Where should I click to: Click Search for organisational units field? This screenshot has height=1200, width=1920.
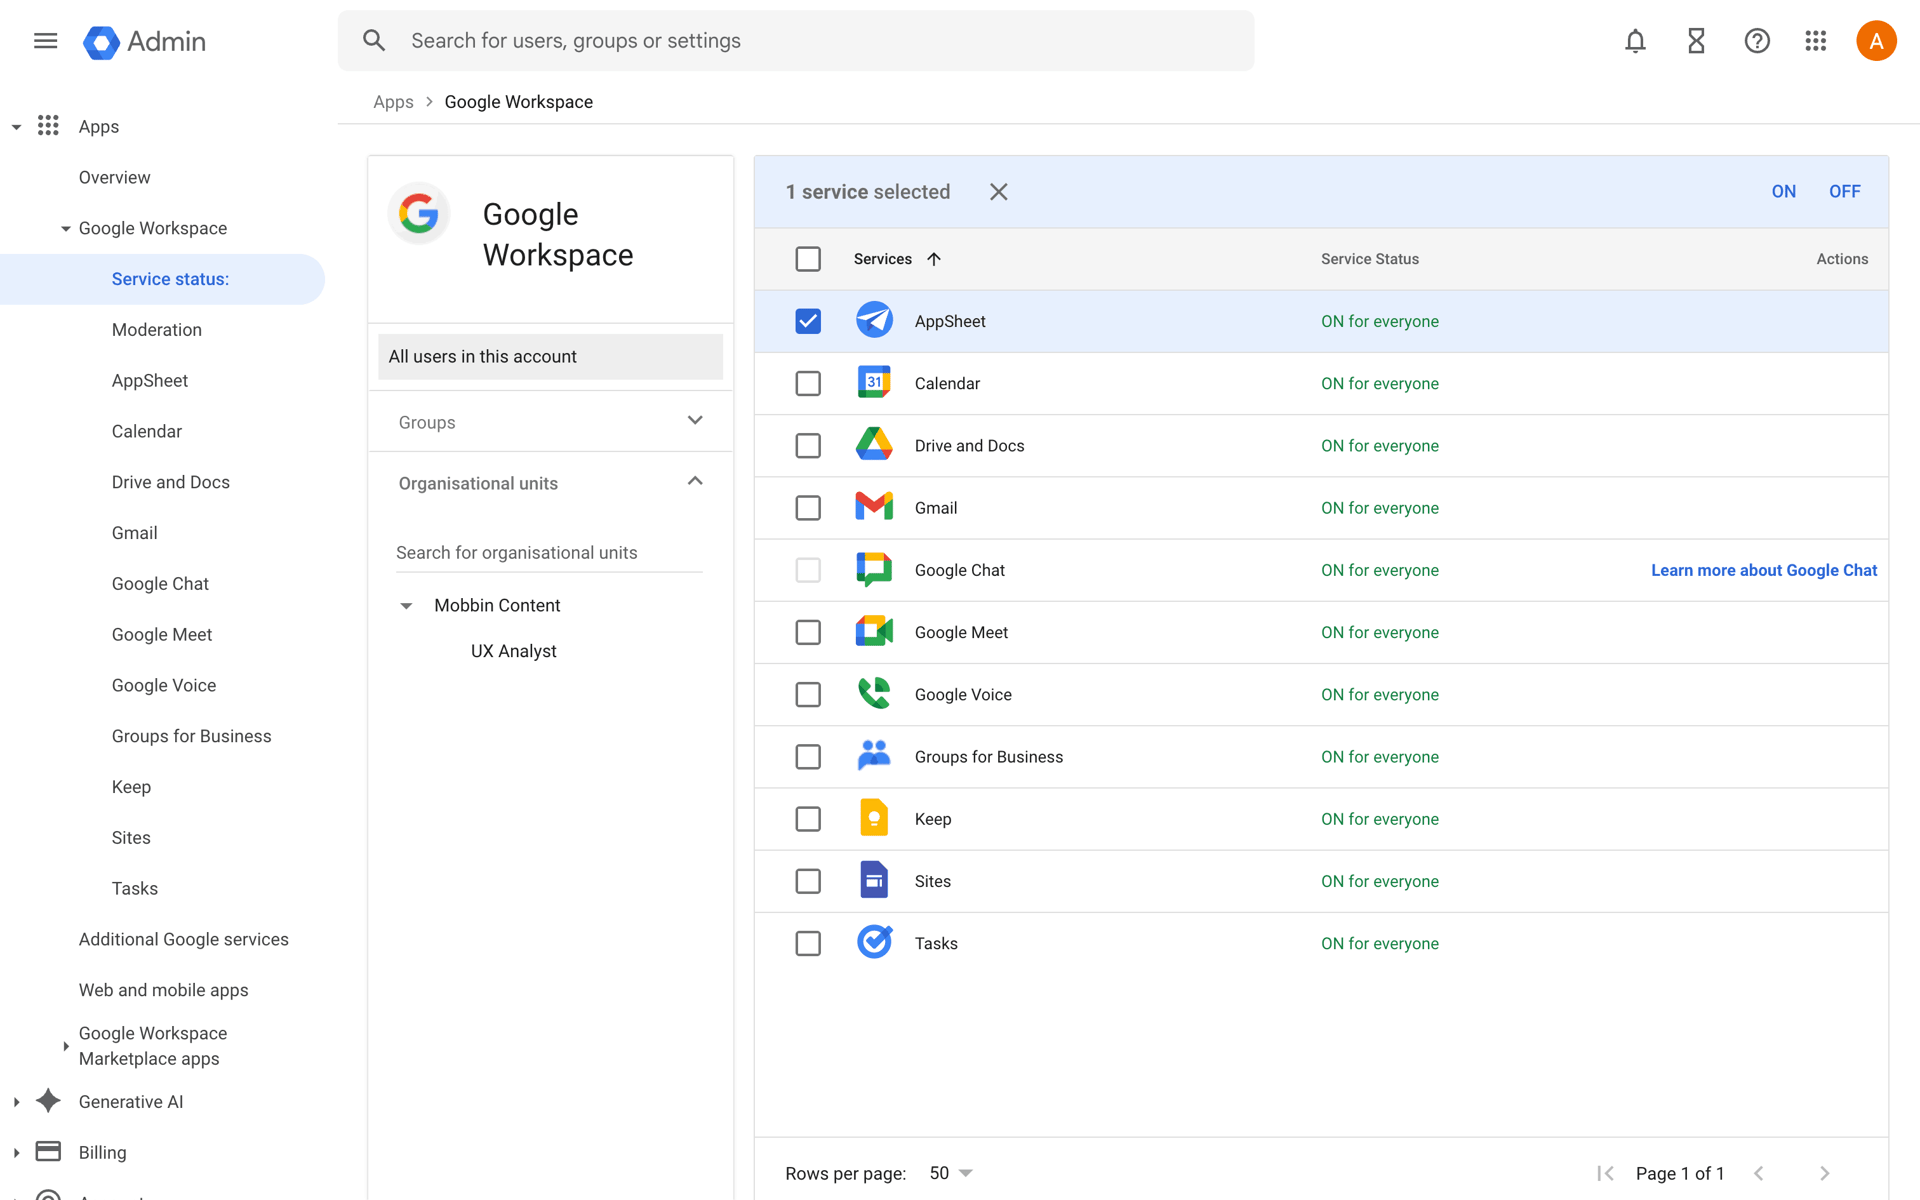pyautogui.click(x=549, y=553)
